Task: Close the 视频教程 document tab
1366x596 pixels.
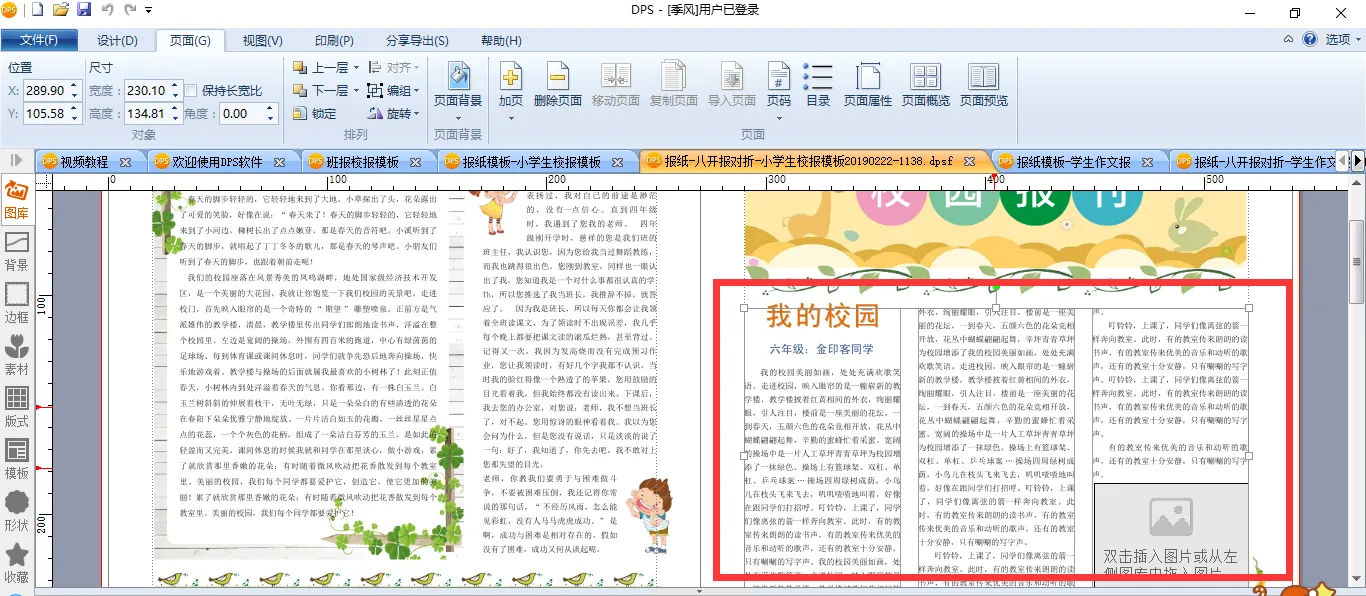Action: point(125,162)
